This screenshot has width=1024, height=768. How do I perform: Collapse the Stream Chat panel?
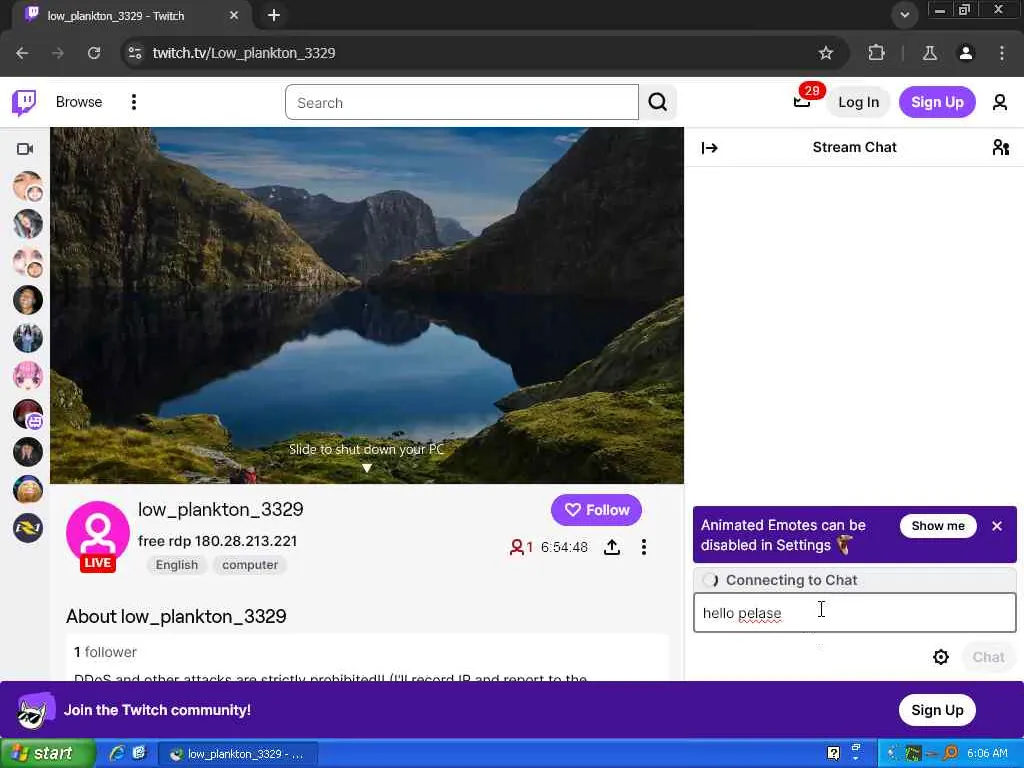[x=710, y=148]
